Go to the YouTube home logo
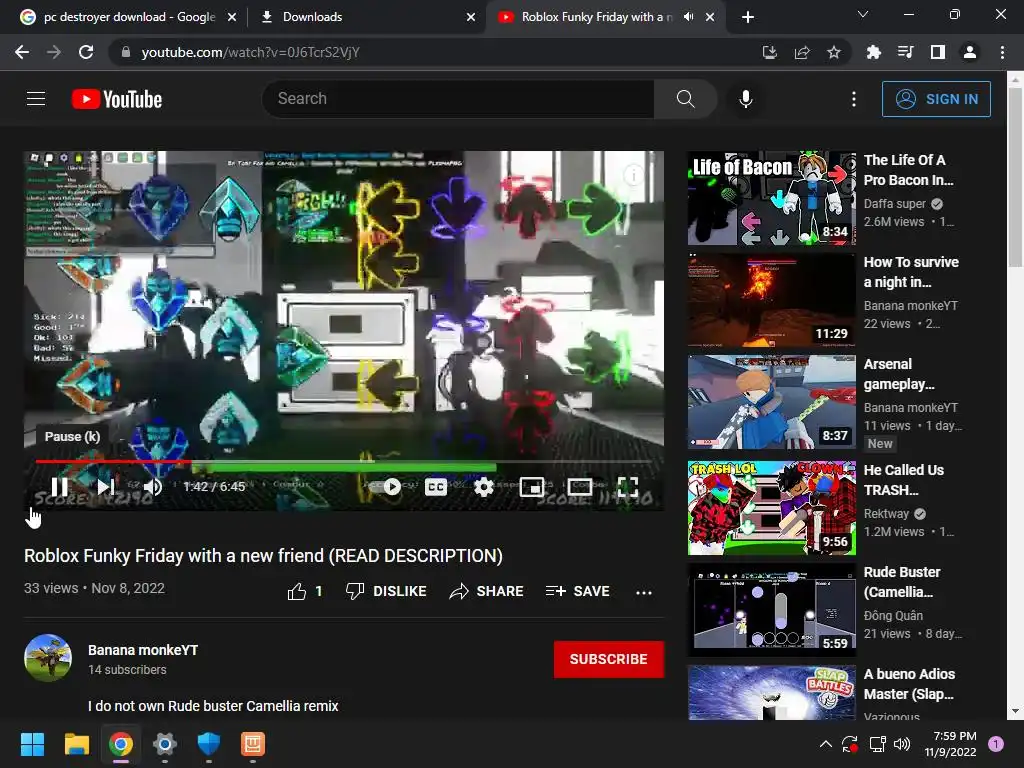This screenshot has width=1024, height=768. 117,99
